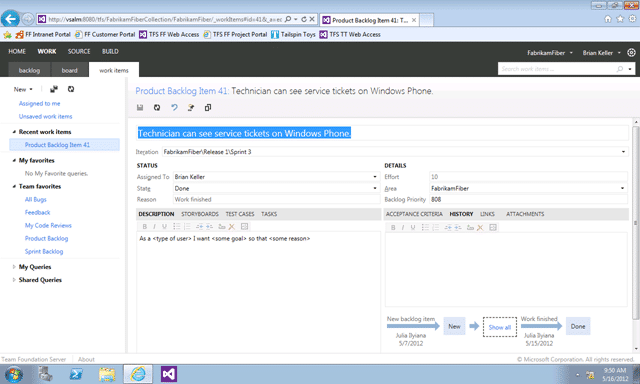Go to the SOURCE hub
This screenshot has width=640, height=384.
pos(79,51)
